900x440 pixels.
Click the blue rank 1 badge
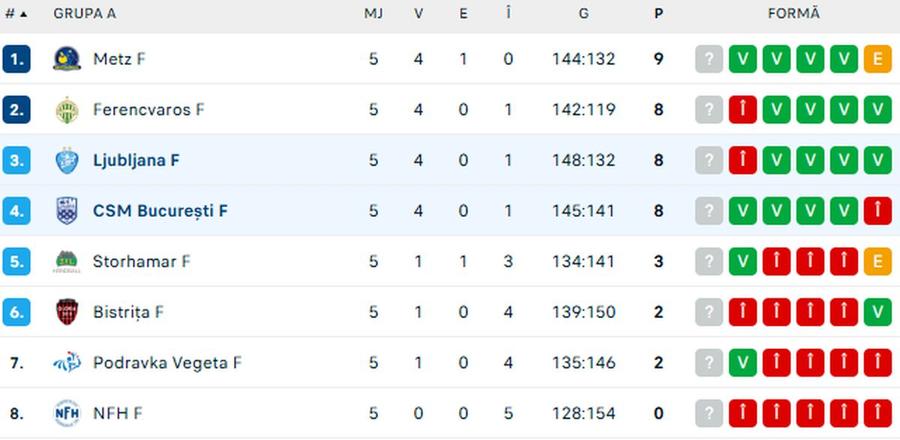click(x=17, y=59)
